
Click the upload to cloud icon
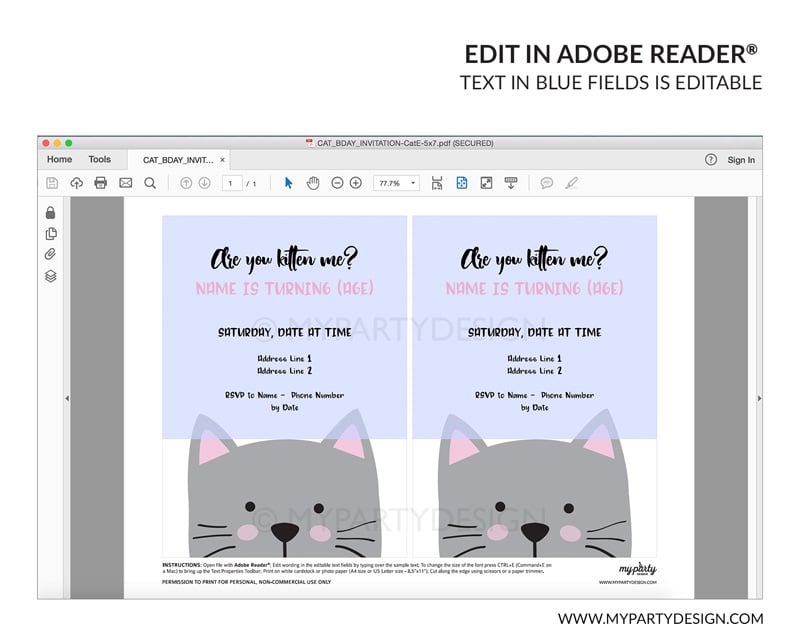(x=76, y=183)
